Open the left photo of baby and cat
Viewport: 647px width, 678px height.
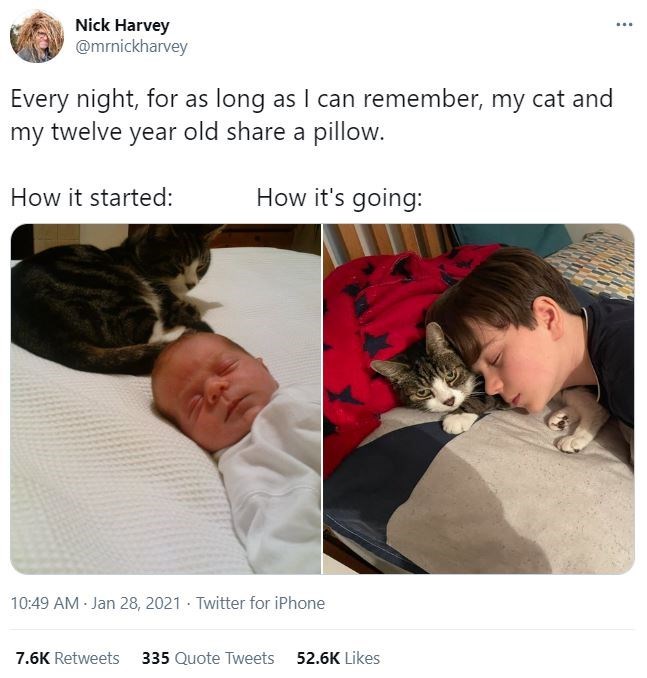tap(166, 398)
